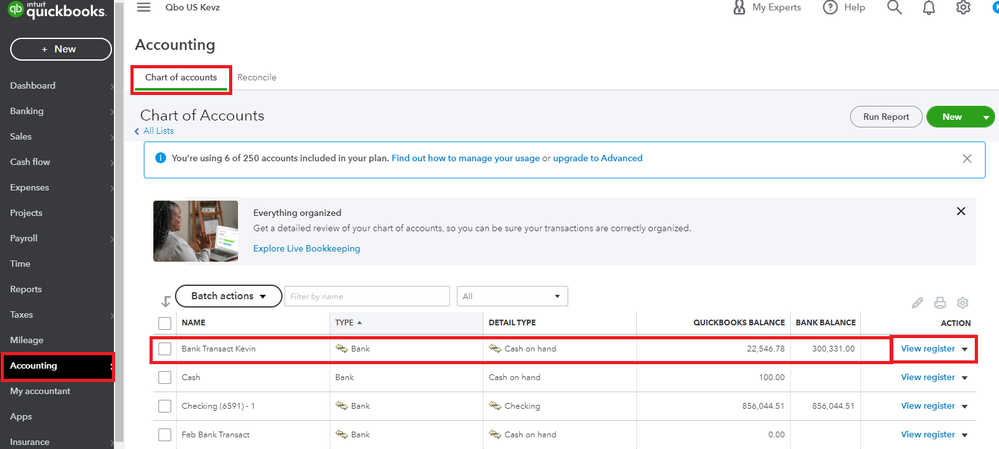Screen dimensions: 999x449
Task: Open the settings gear in header
Action: 963,8
